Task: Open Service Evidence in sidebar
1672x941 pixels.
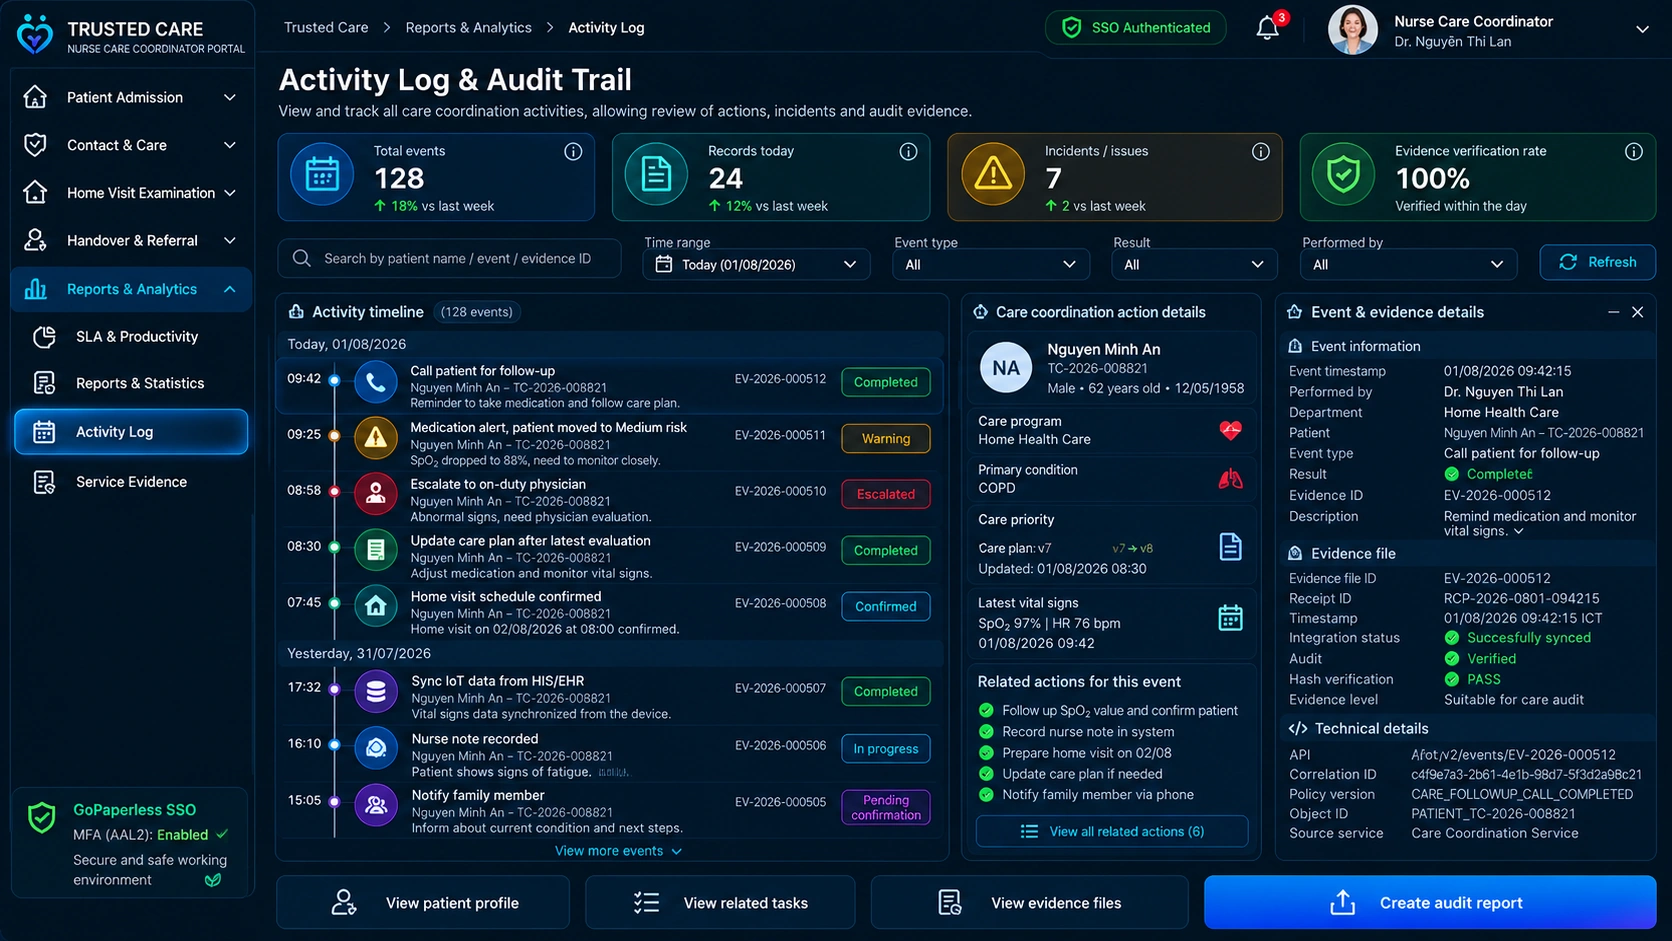Action: [x=131, y=482]
